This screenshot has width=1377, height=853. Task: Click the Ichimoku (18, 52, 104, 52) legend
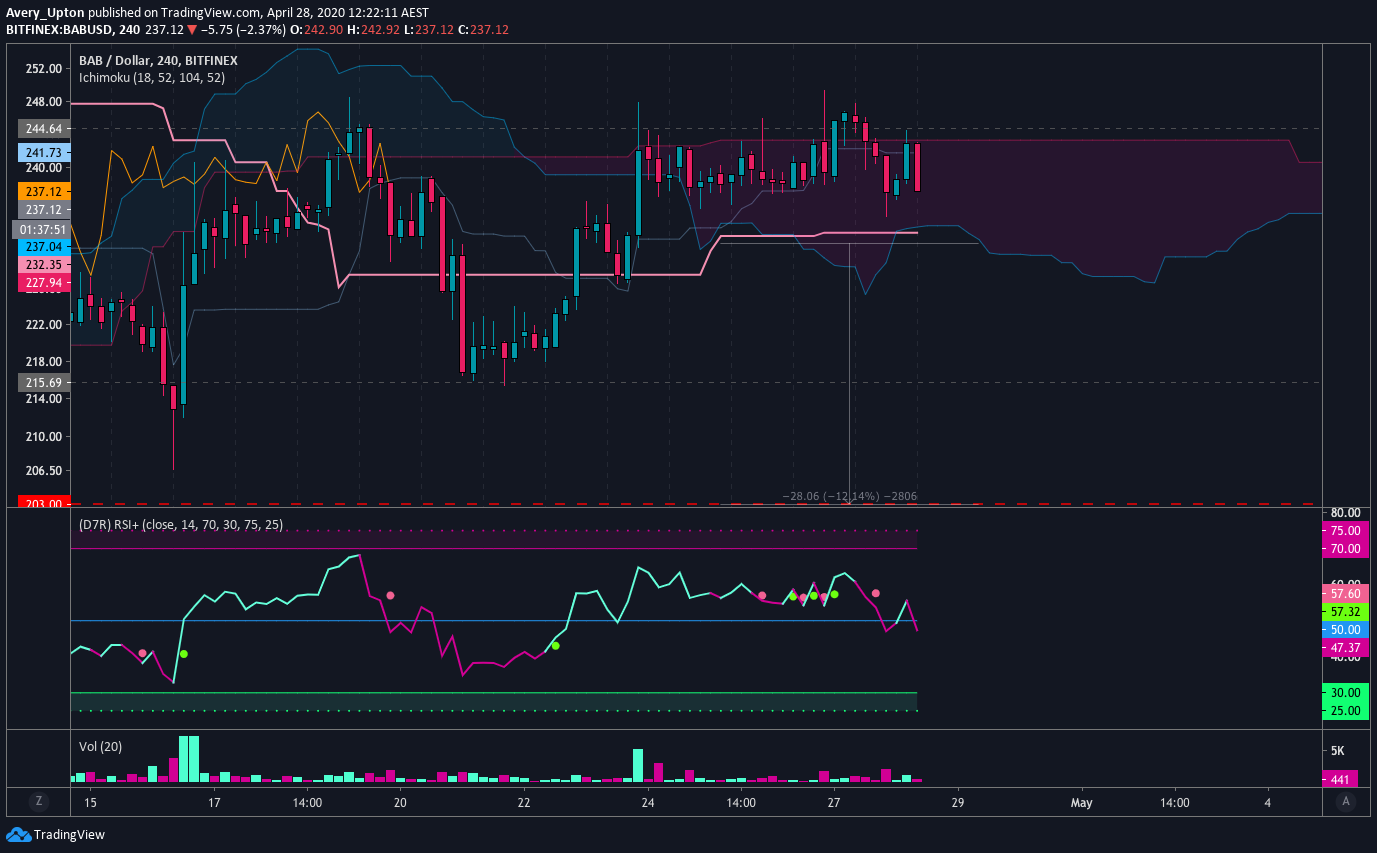pos(154,79)
